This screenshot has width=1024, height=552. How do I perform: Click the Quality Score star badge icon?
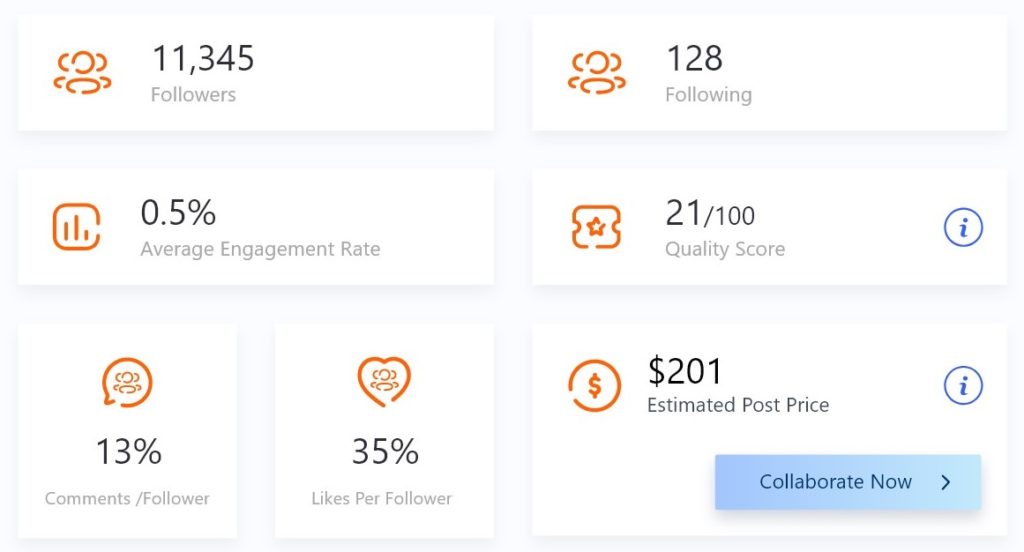[596, 227]
